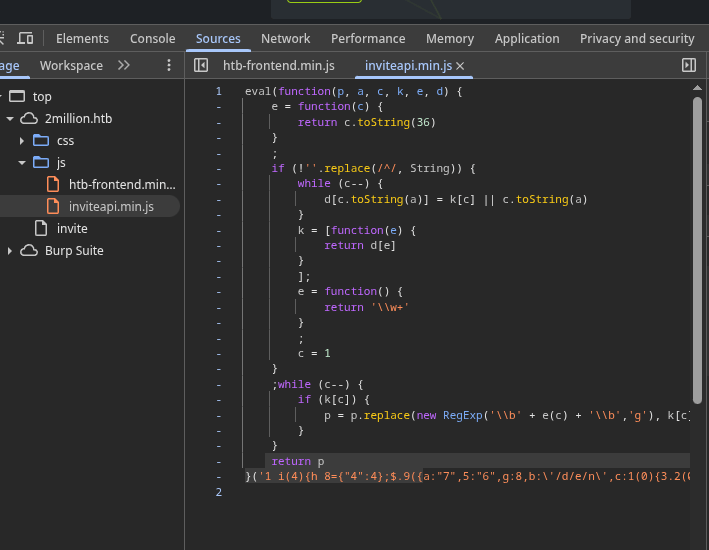Click the 'if (k[c]) {' code line
The width and height of the screenshot is (709, 550).
click(334, 400)
